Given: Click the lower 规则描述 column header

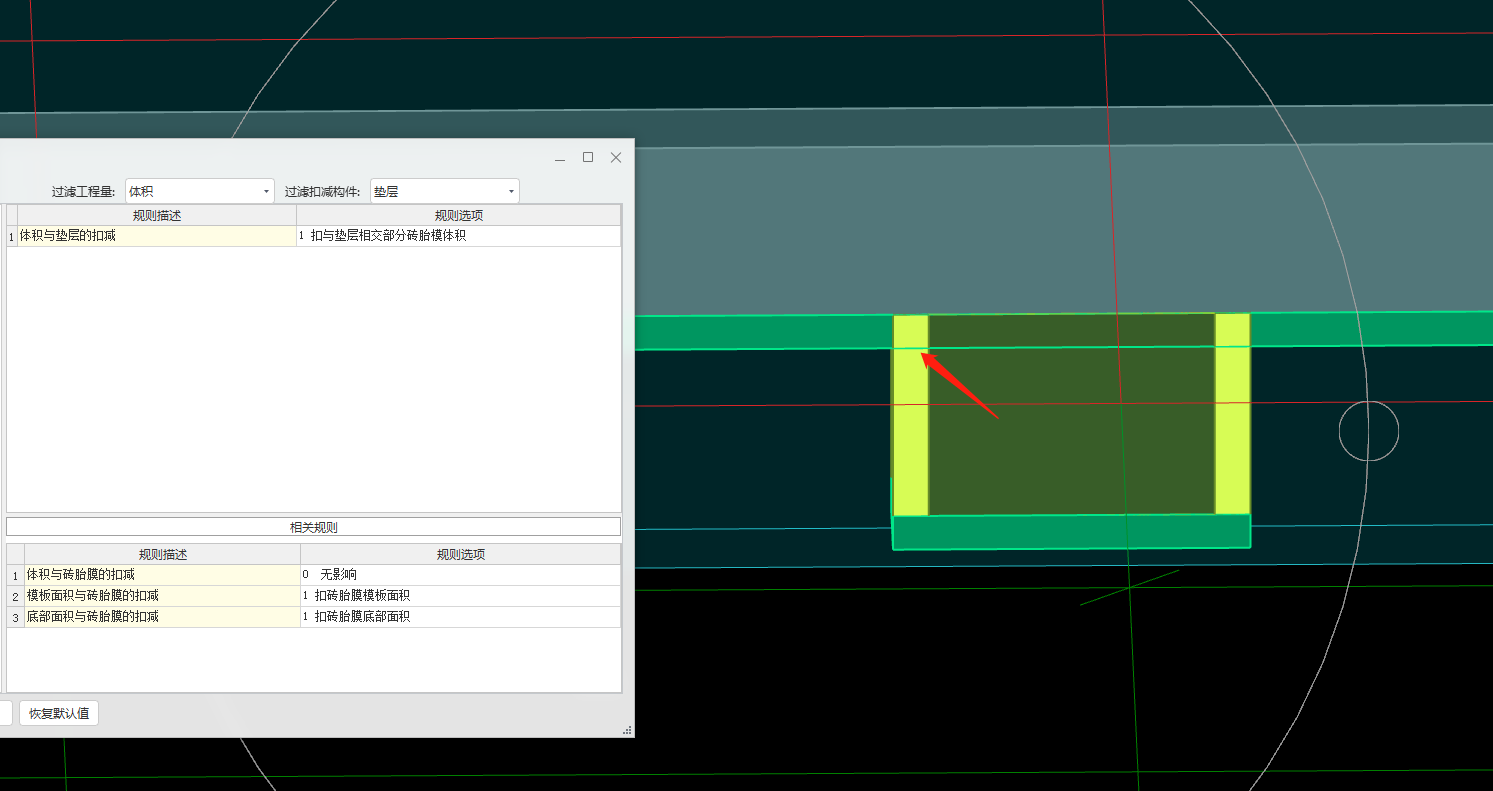Looking at the screenshot, I should (162, 554).
